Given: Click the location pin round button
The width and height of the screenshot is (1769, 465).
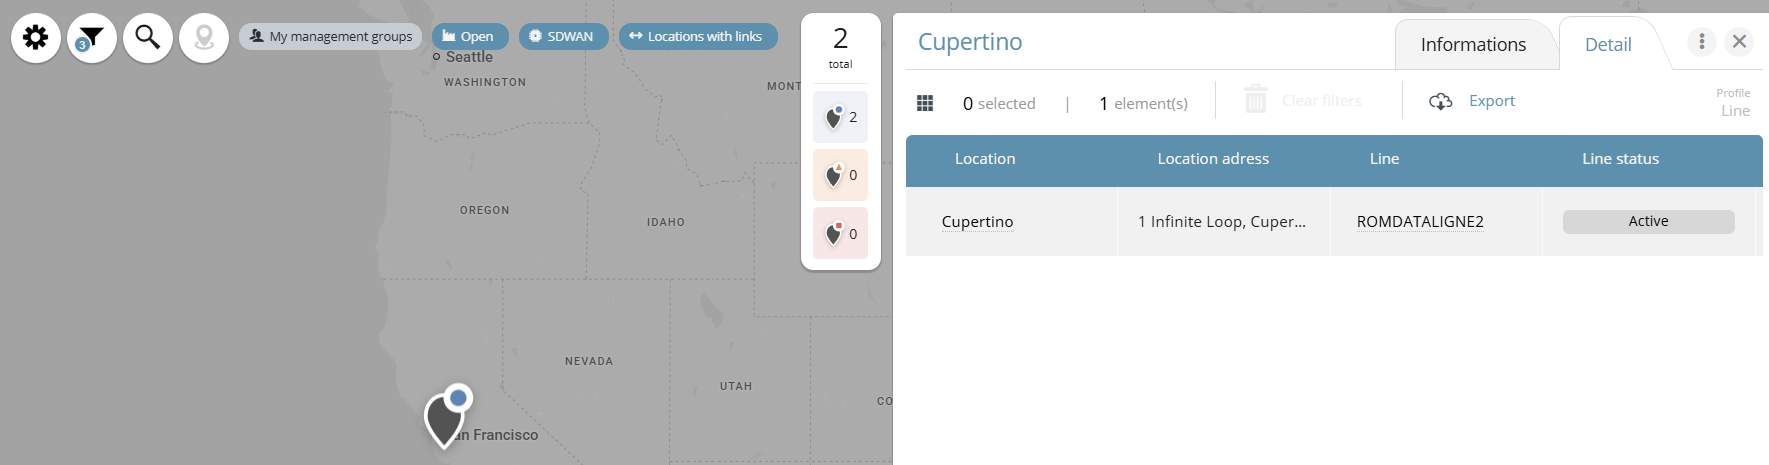Looking at the screenshot, I should pyautogui.click(x=204, y=38).
